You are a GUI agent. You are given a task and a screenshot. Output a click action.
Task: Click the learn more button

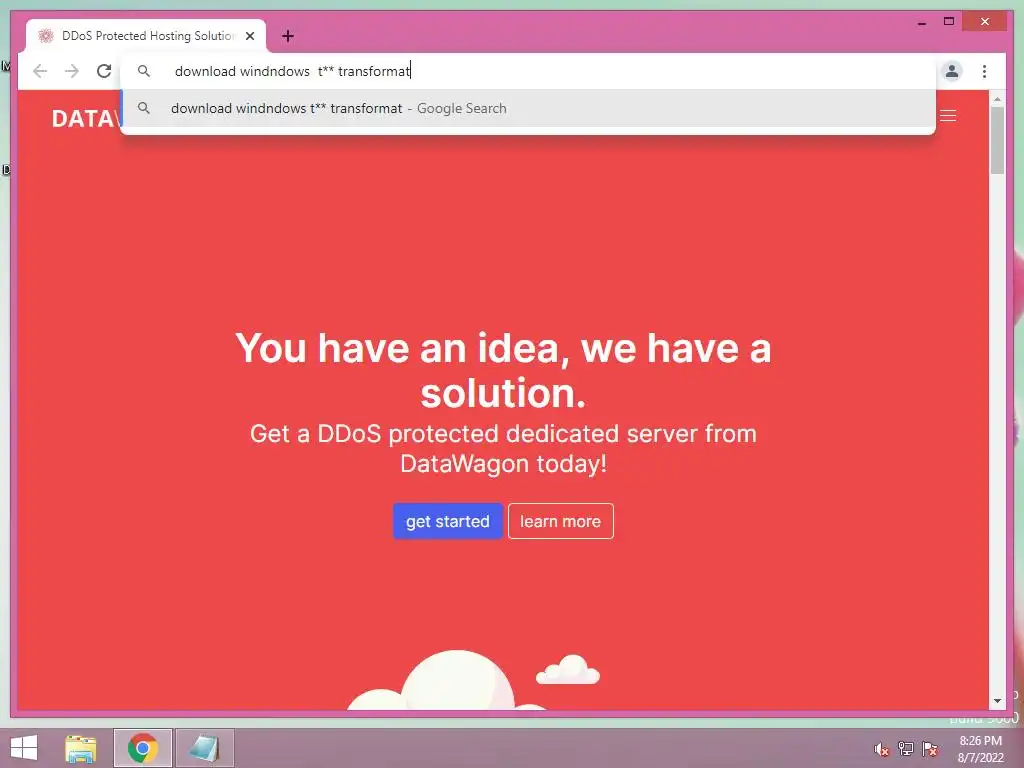pyautogui.click(x=560, y=521)
